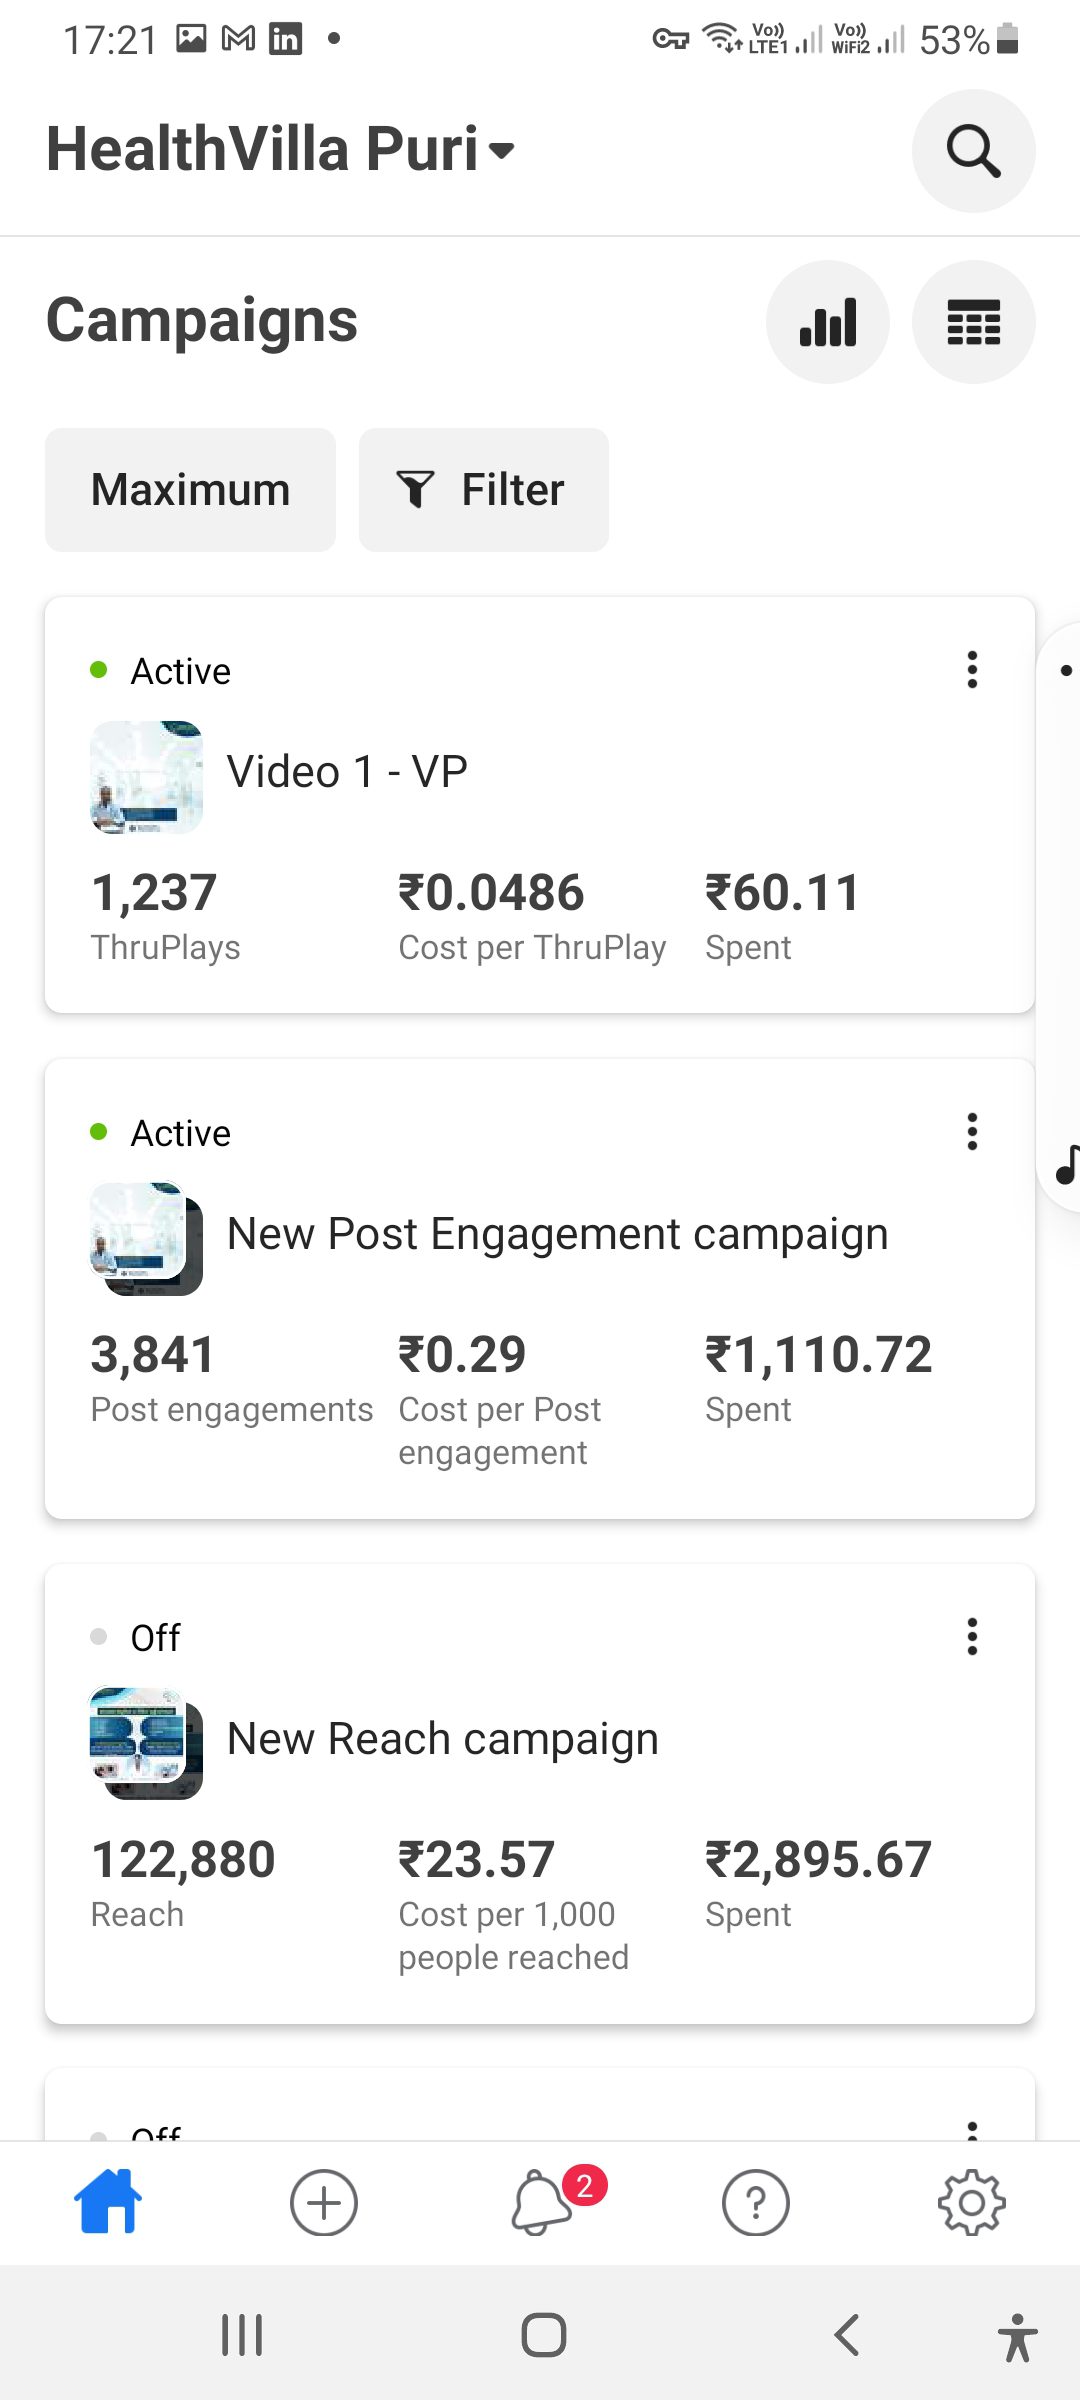1080x2400 pixels.
Task: Open the Filter button
Action: tap(483, 490)
